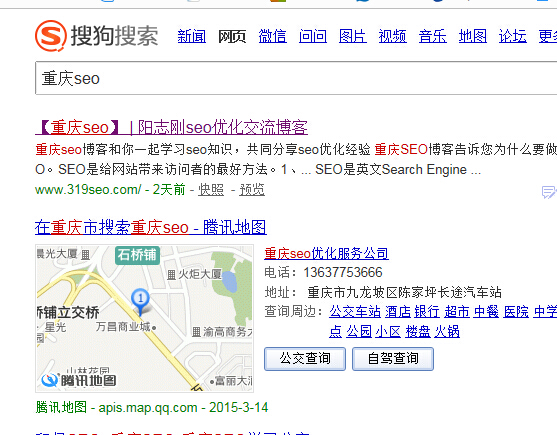Select the 音乐 music tab

pyautogui.click(x=433, y=36)
